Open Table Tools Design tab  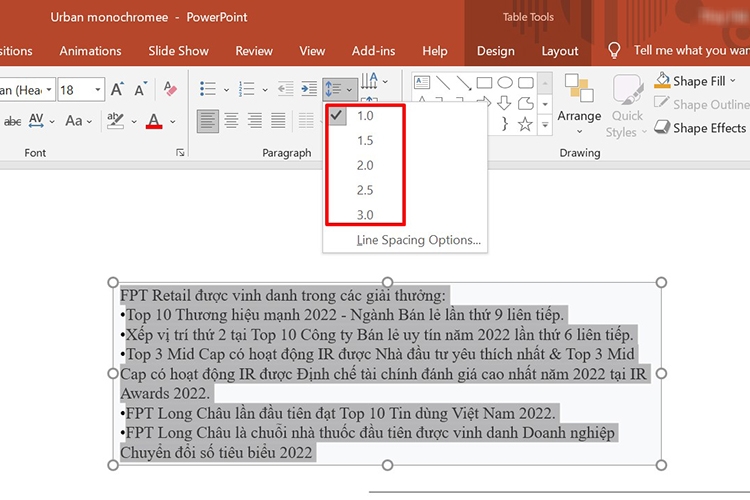point(496,51)
